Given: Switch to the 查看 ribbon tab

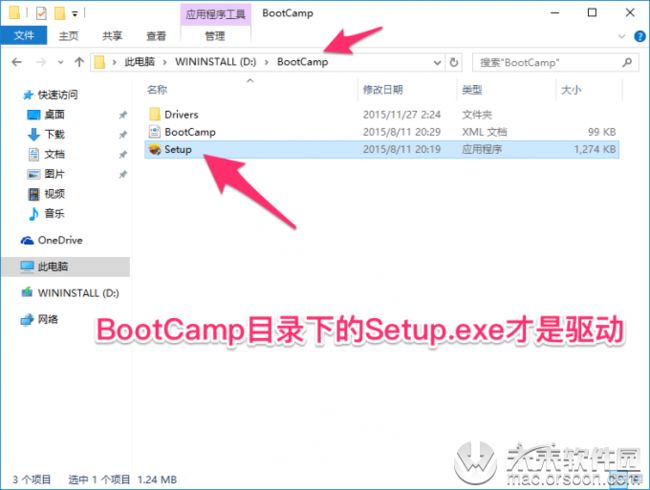Looking at the screenshot, I should (156, 36).
